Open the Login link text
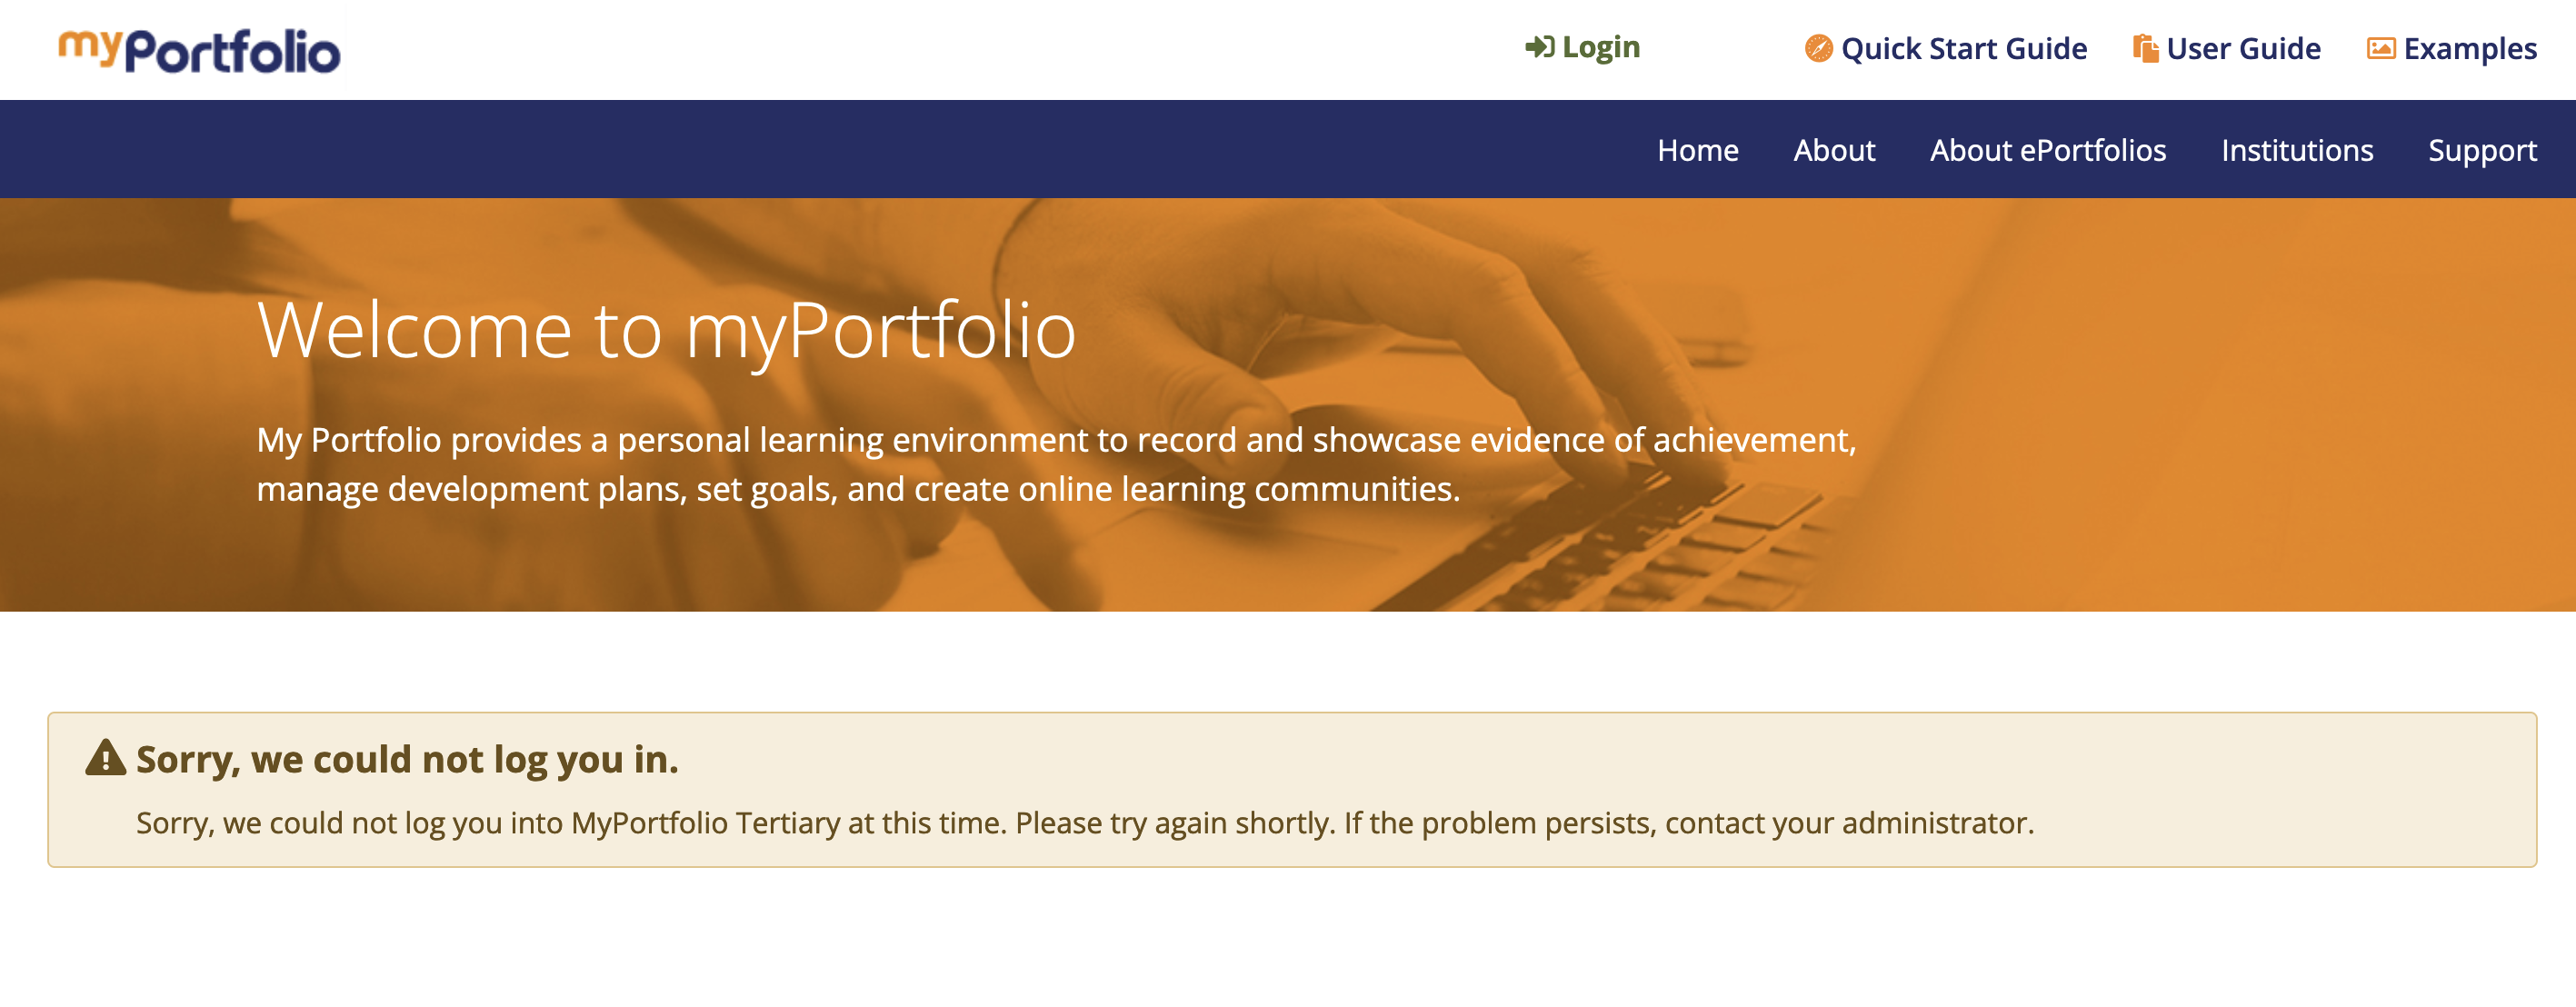2576x1007 pixels. 1600,47
